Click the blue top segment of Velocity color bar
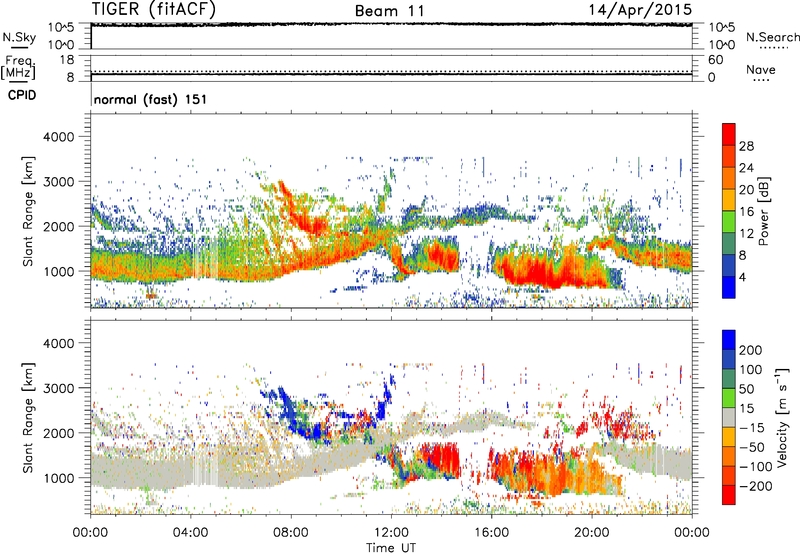This screenshot has height=554, width=800. click(x=729, y=340)
